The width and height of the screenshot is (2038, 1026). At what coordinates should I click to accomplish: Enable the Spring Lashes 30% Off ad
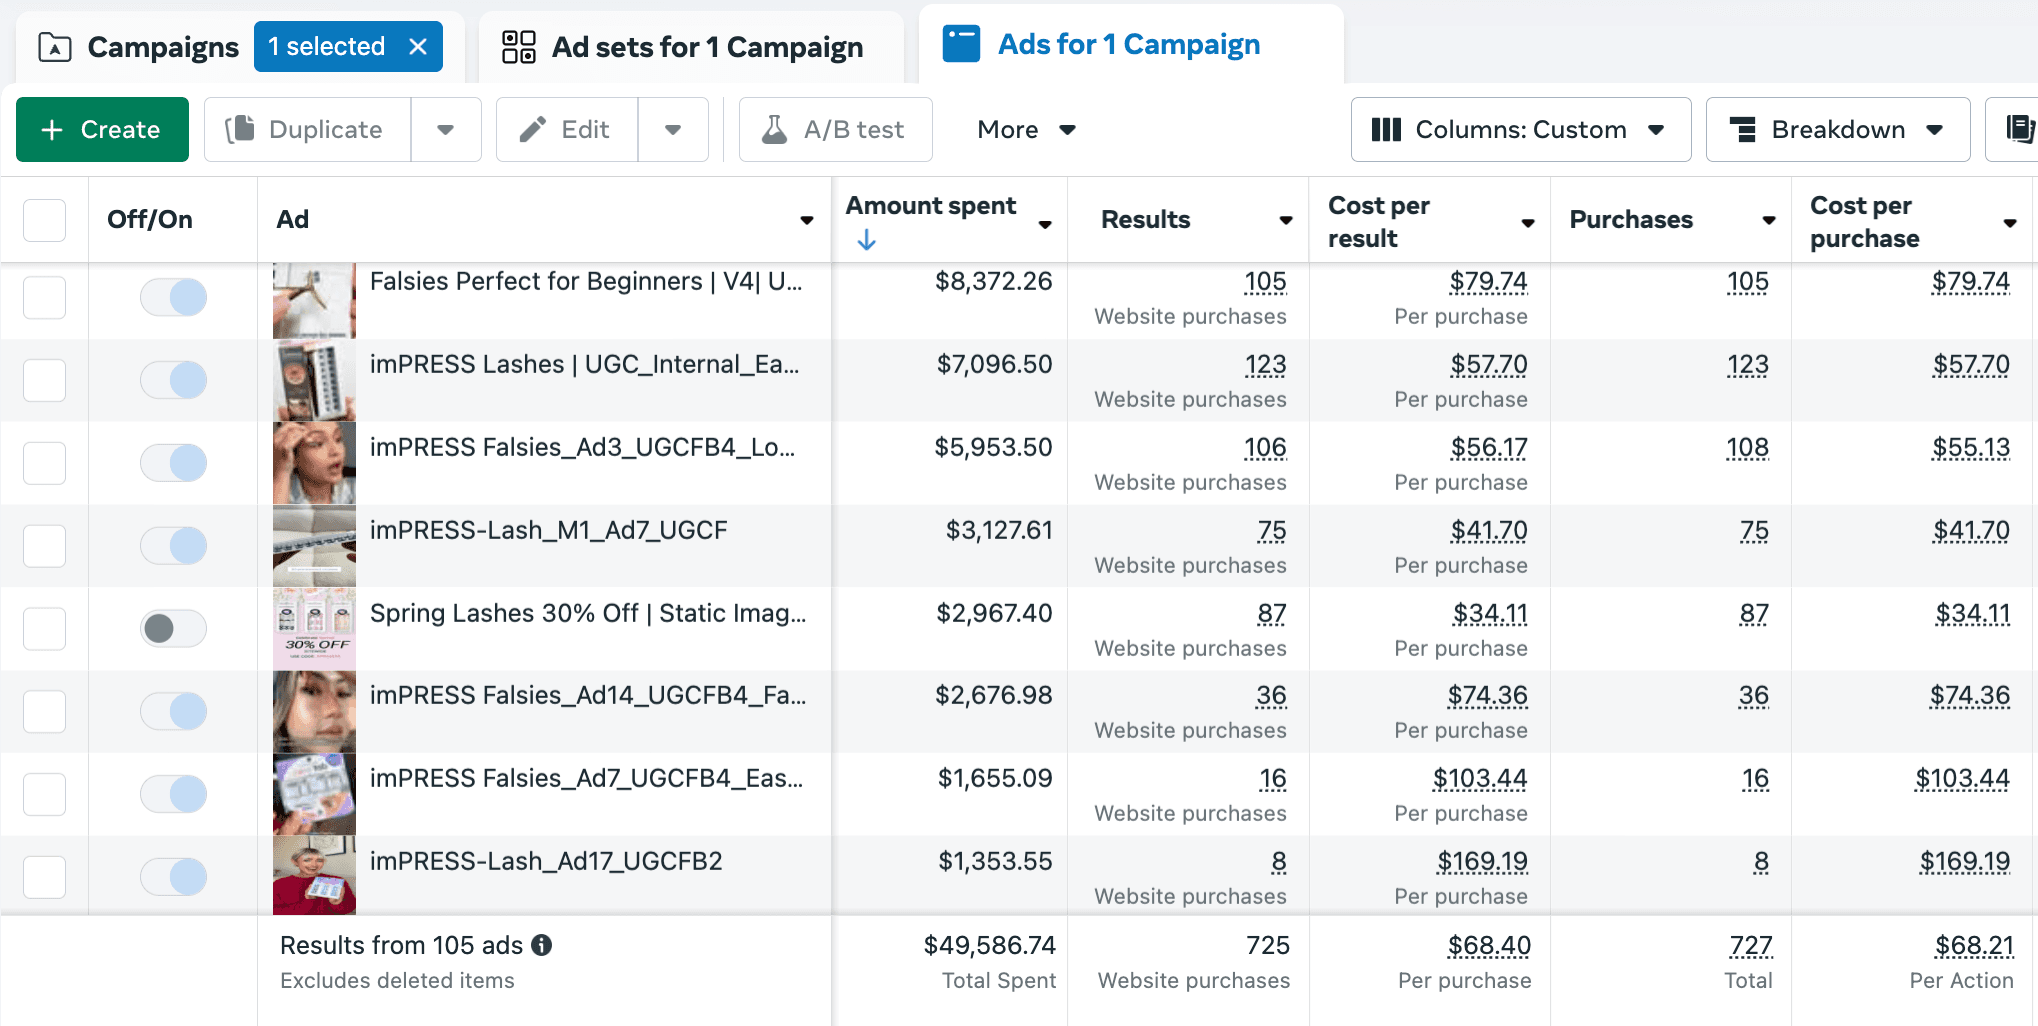(x=174, y=628)
